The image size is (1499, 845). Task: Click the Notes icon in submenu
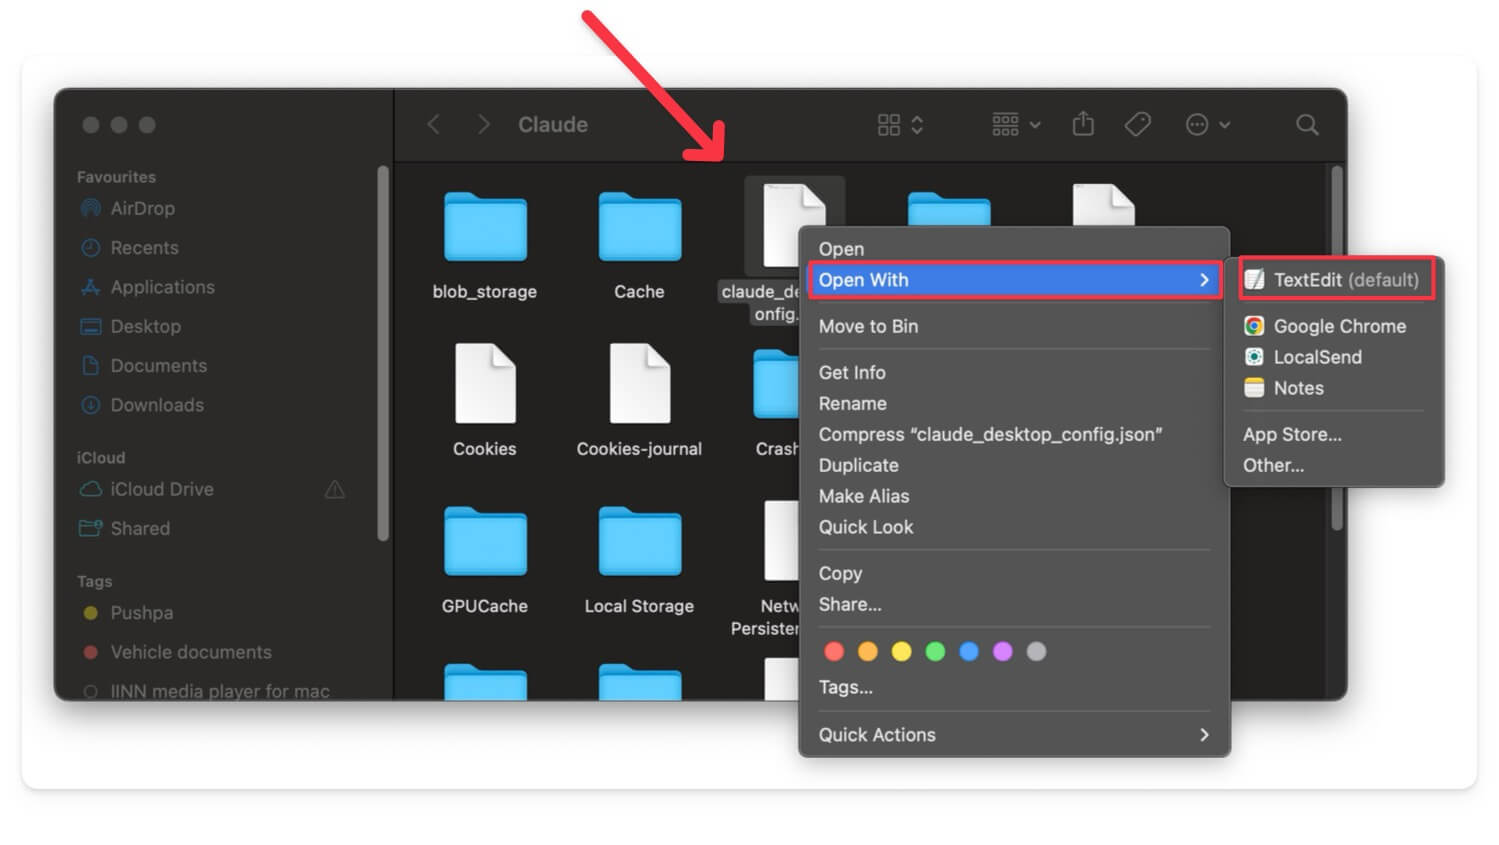pos(1254,388)
